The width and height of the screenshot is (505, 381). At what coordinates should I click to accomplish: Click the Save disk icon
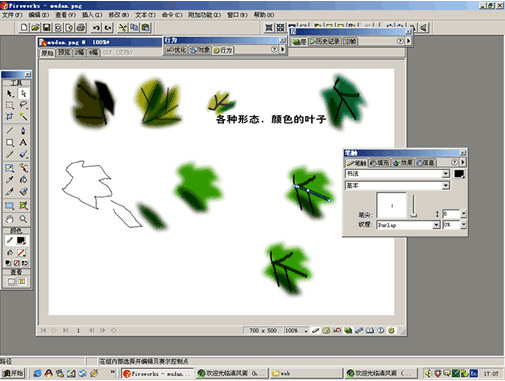pos(47,27)
